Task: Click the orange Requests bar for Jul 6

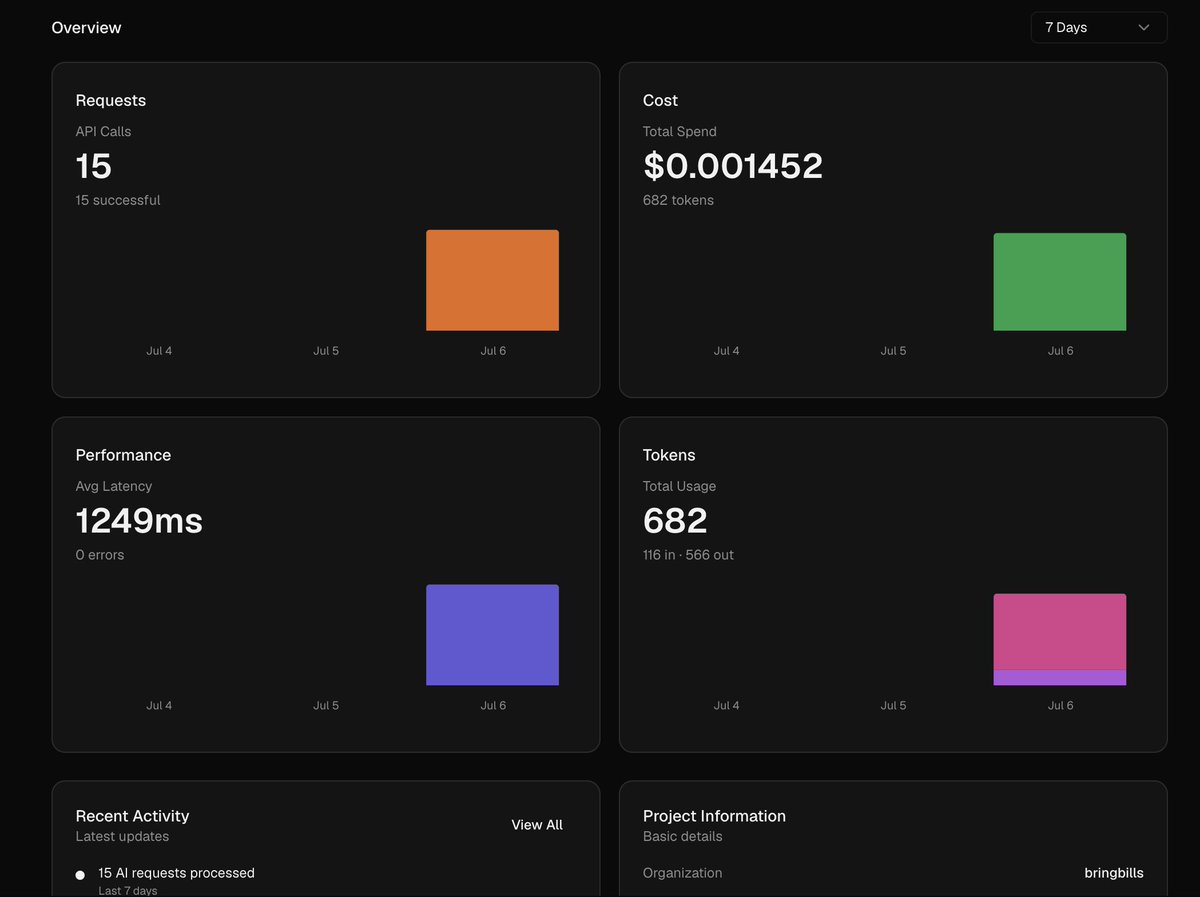Action: click(492, 280)
